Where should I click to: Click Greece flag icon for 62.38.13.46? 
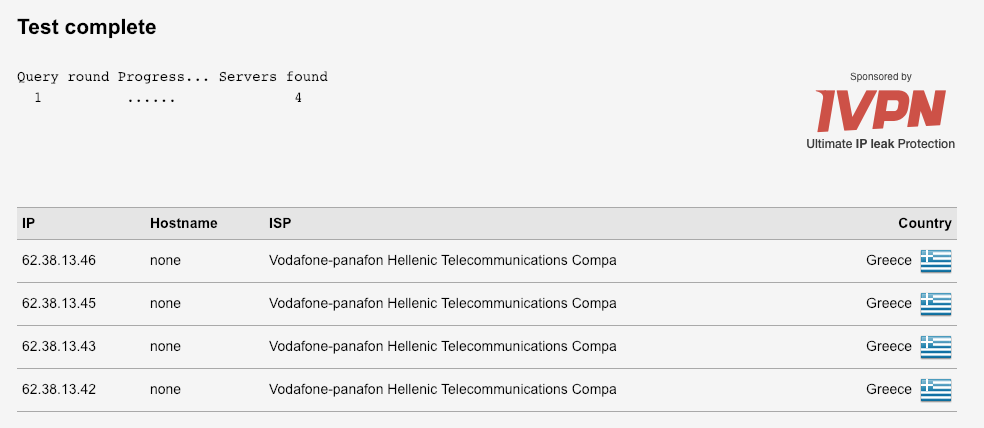[x=936, y=261]
